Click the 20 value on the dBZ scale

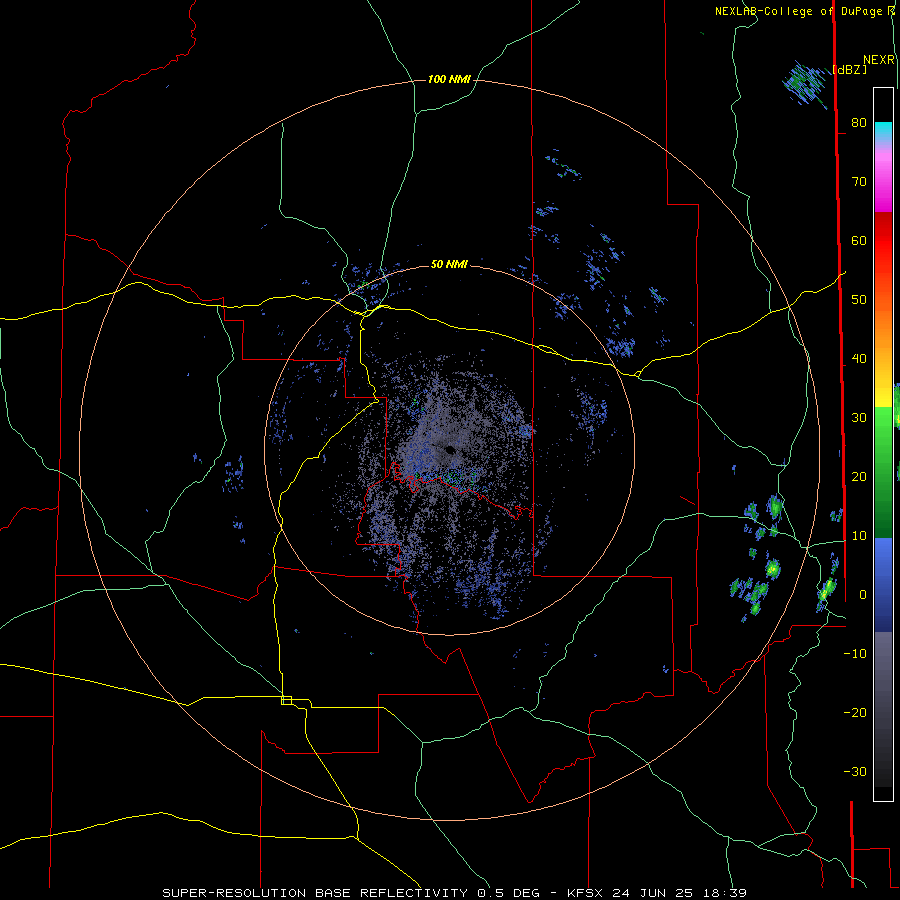tap(859, 477)
